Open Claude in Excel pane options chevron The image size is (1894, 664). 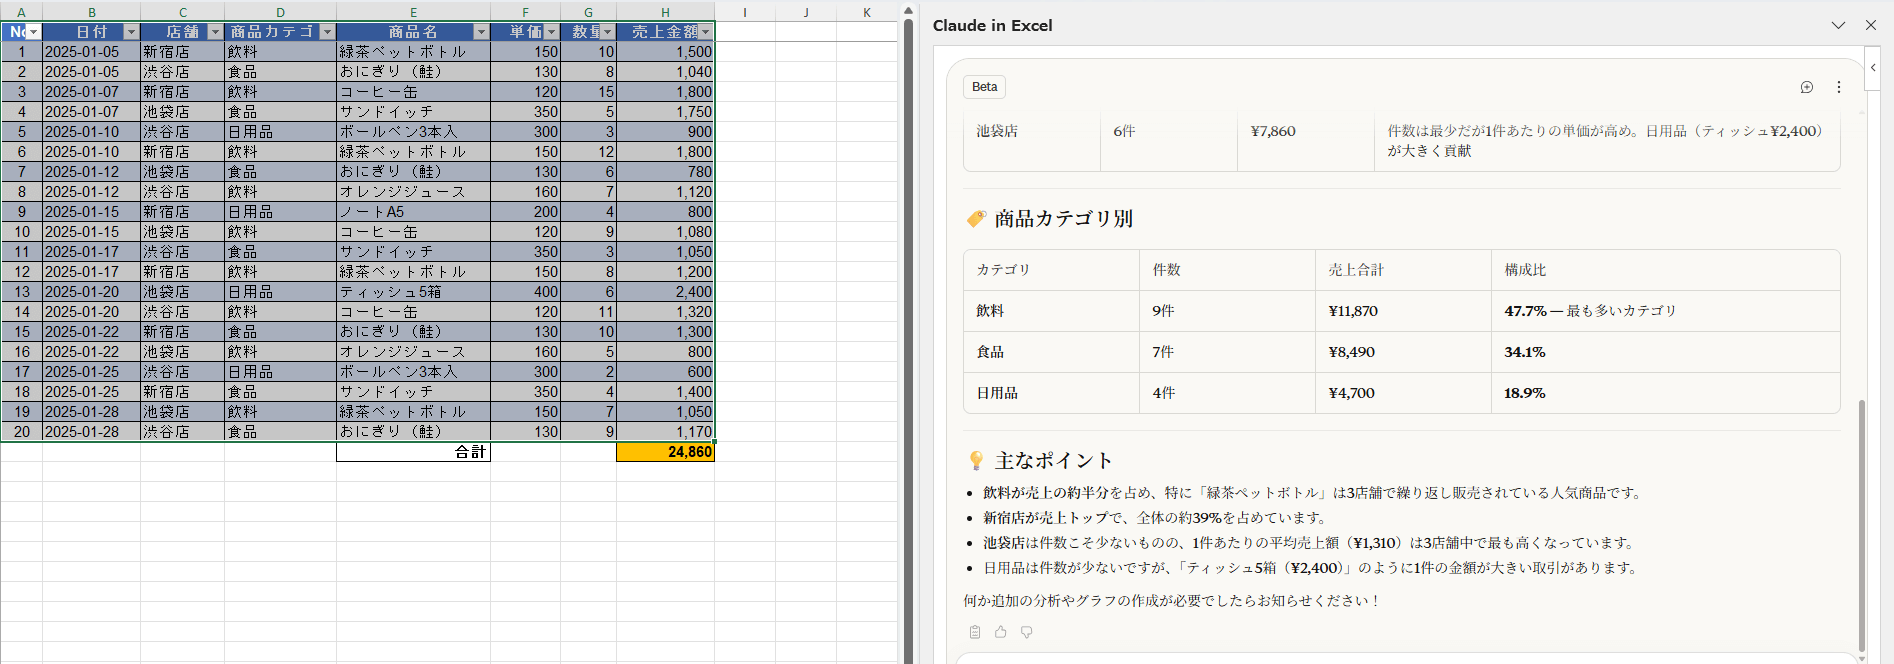click(1838, 25)
